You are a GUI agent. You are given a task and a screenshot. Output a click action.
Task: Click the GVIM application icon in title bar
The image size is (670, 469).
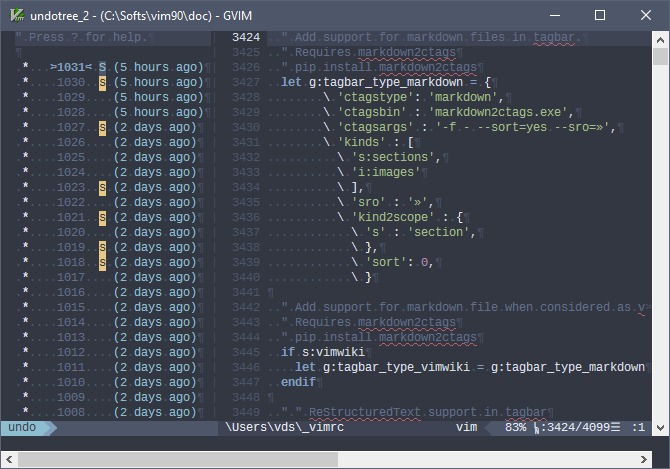pos(17,15)
